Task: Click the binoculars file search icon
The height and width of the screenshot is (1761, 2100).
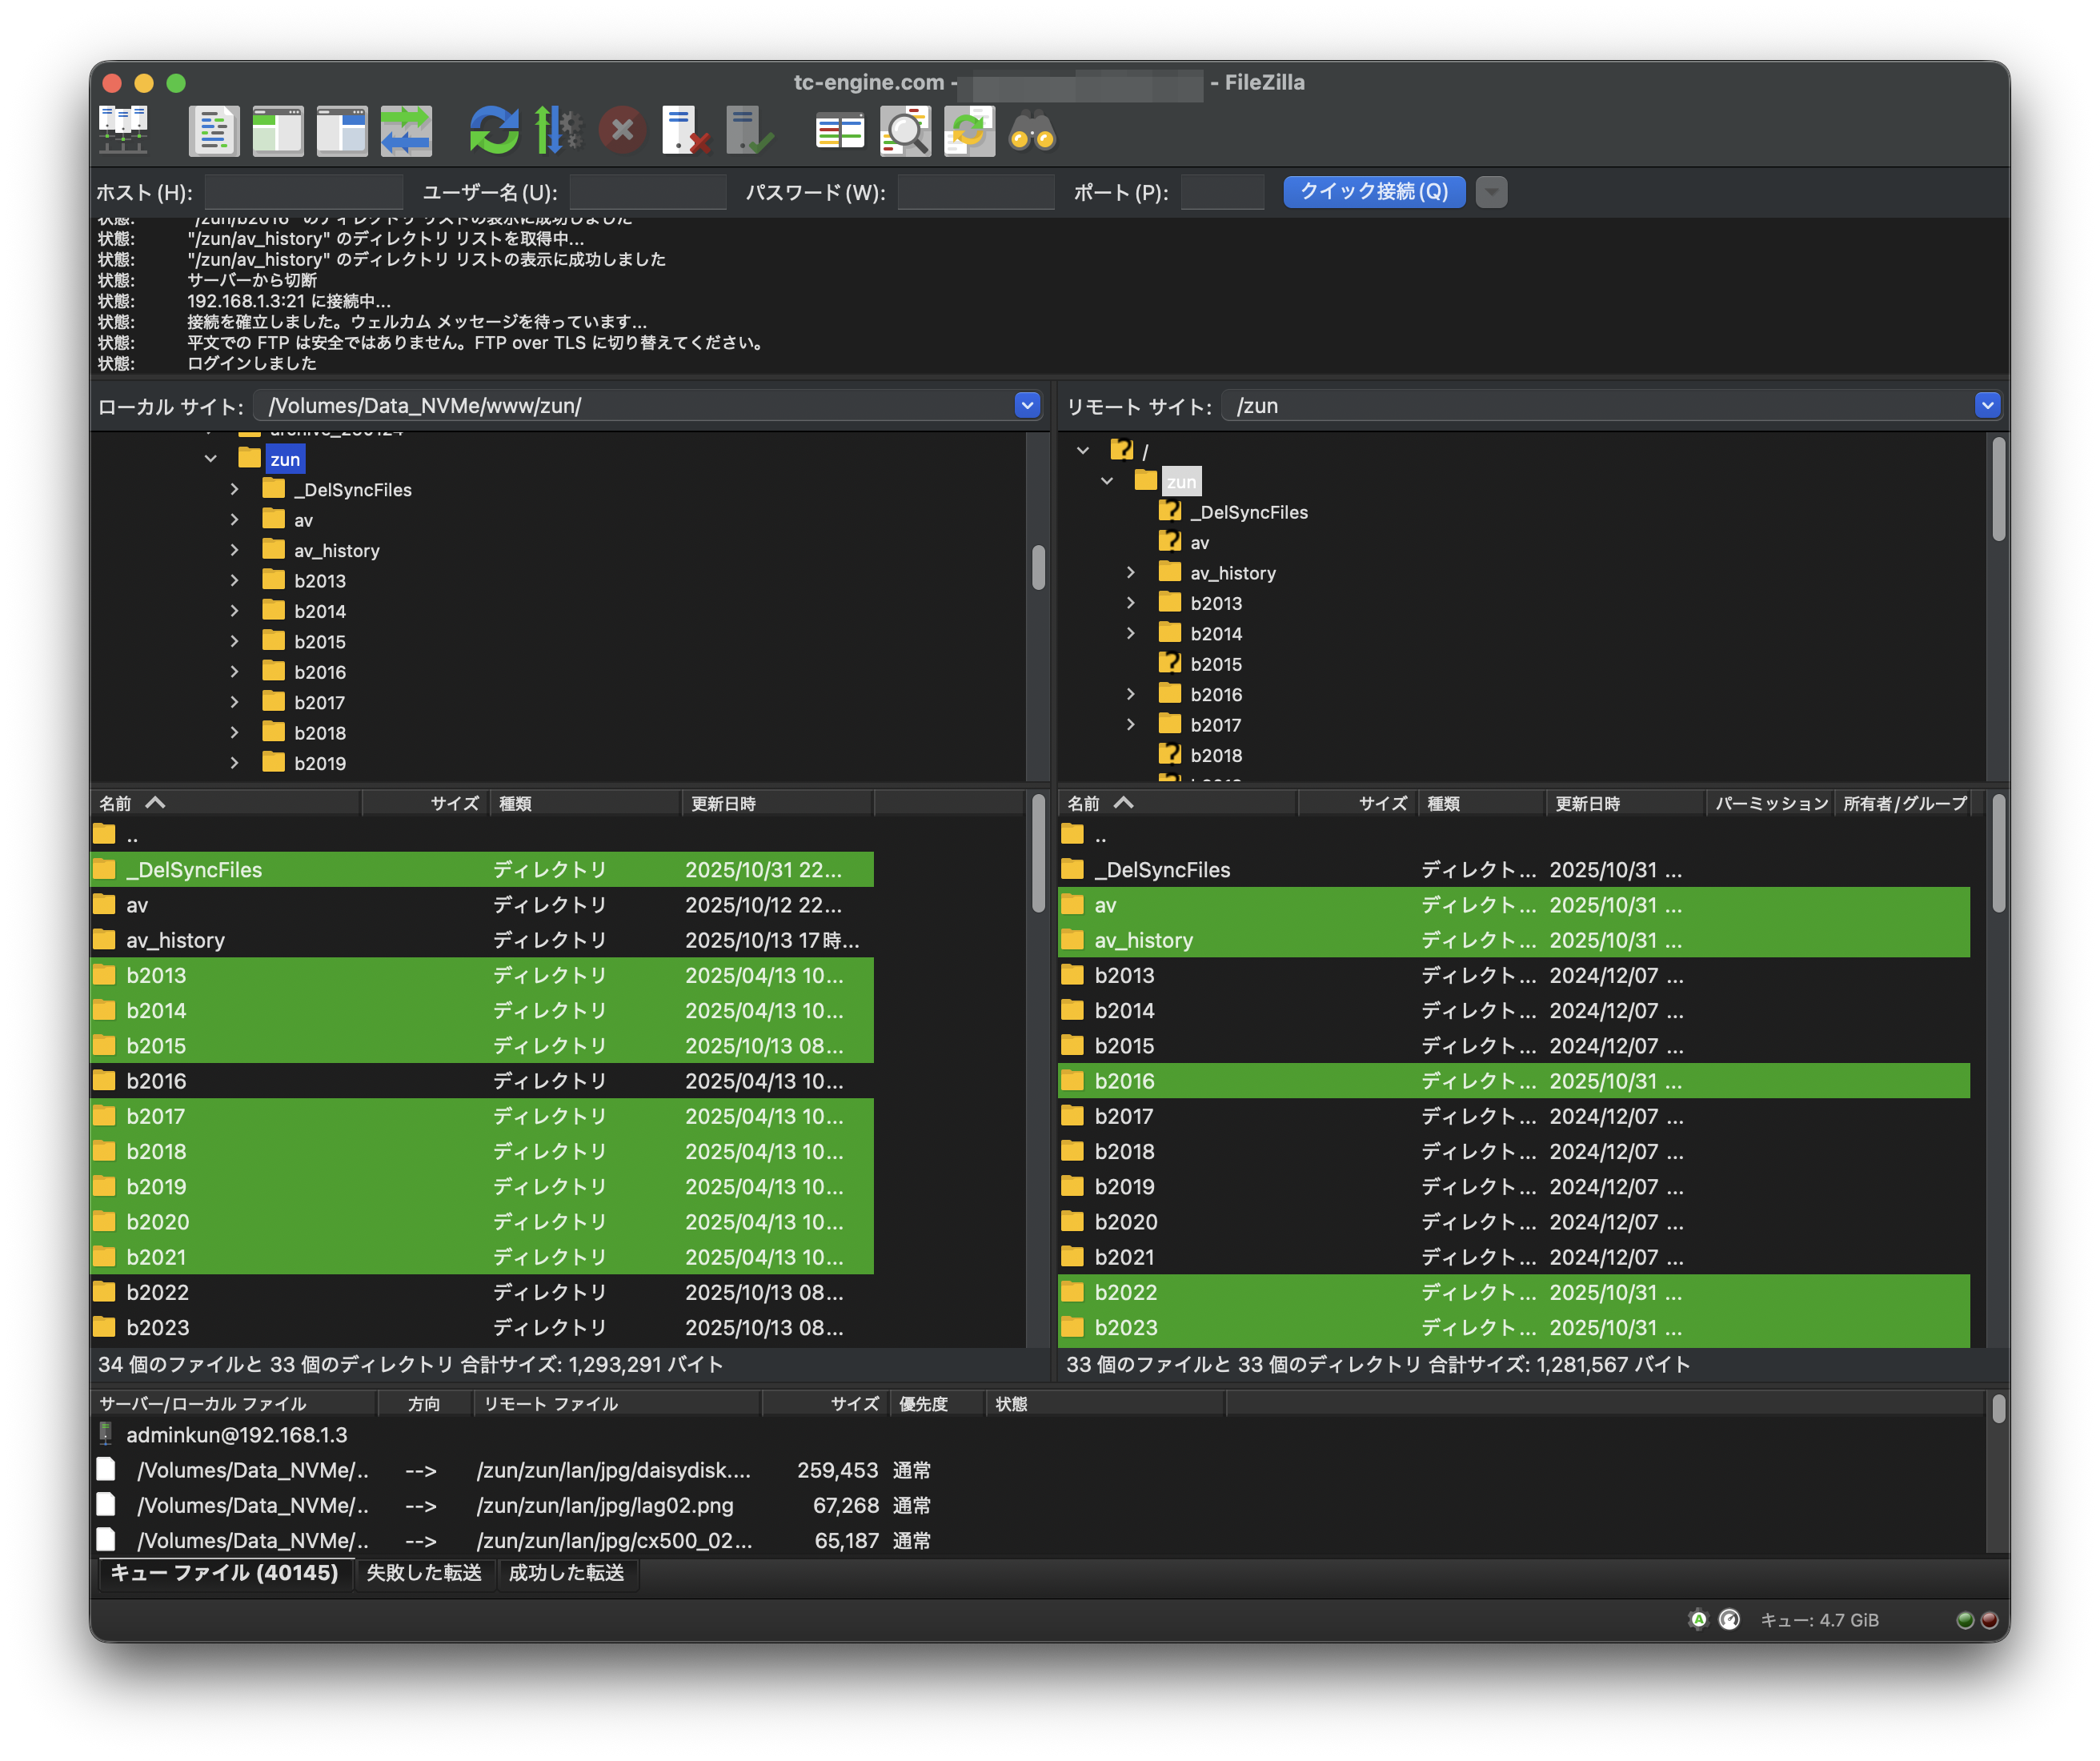Action: [1032, 130]
